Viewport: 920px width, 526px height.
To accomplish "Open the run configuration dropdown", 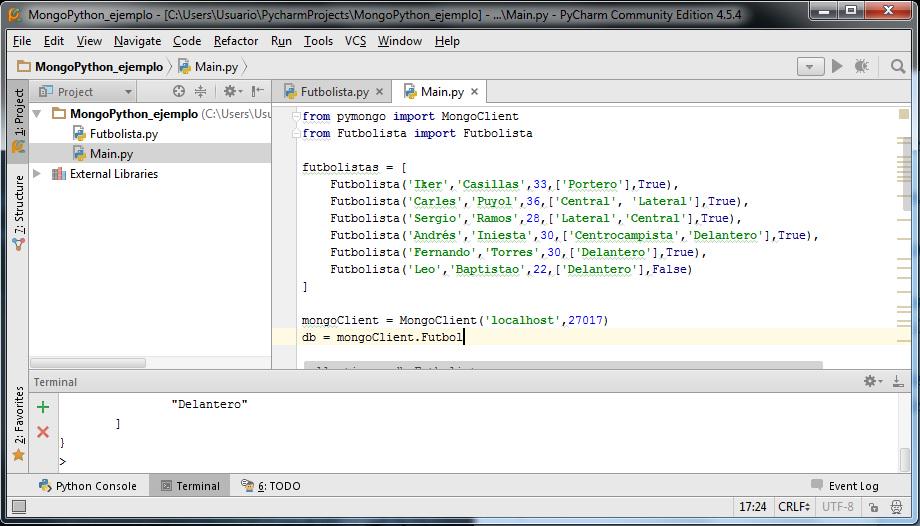I will tap(810, 66).
